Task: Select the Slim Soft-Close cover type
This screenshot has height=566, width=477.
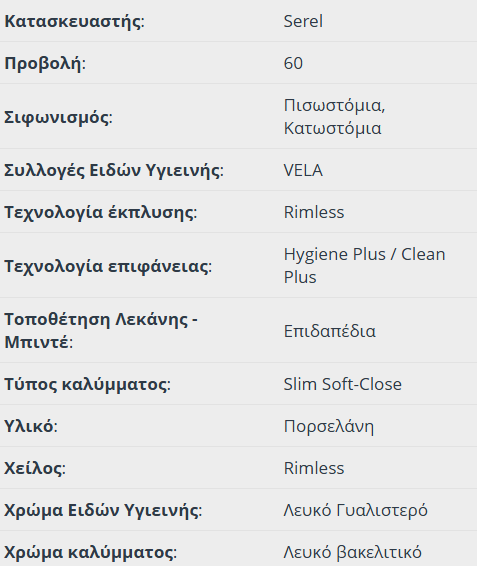Action: click(x=342, y=384)
